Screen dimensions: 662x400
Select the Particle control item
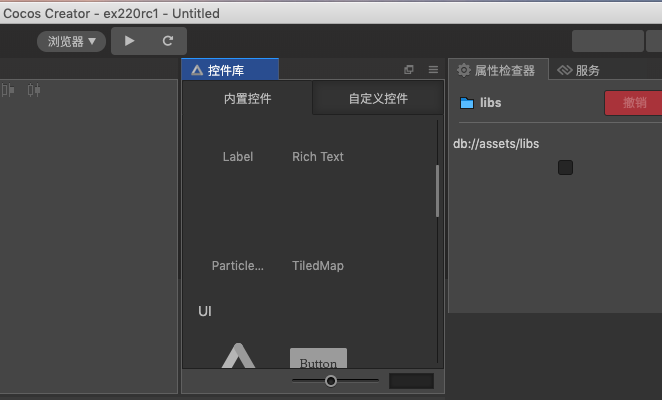[238, 266]
